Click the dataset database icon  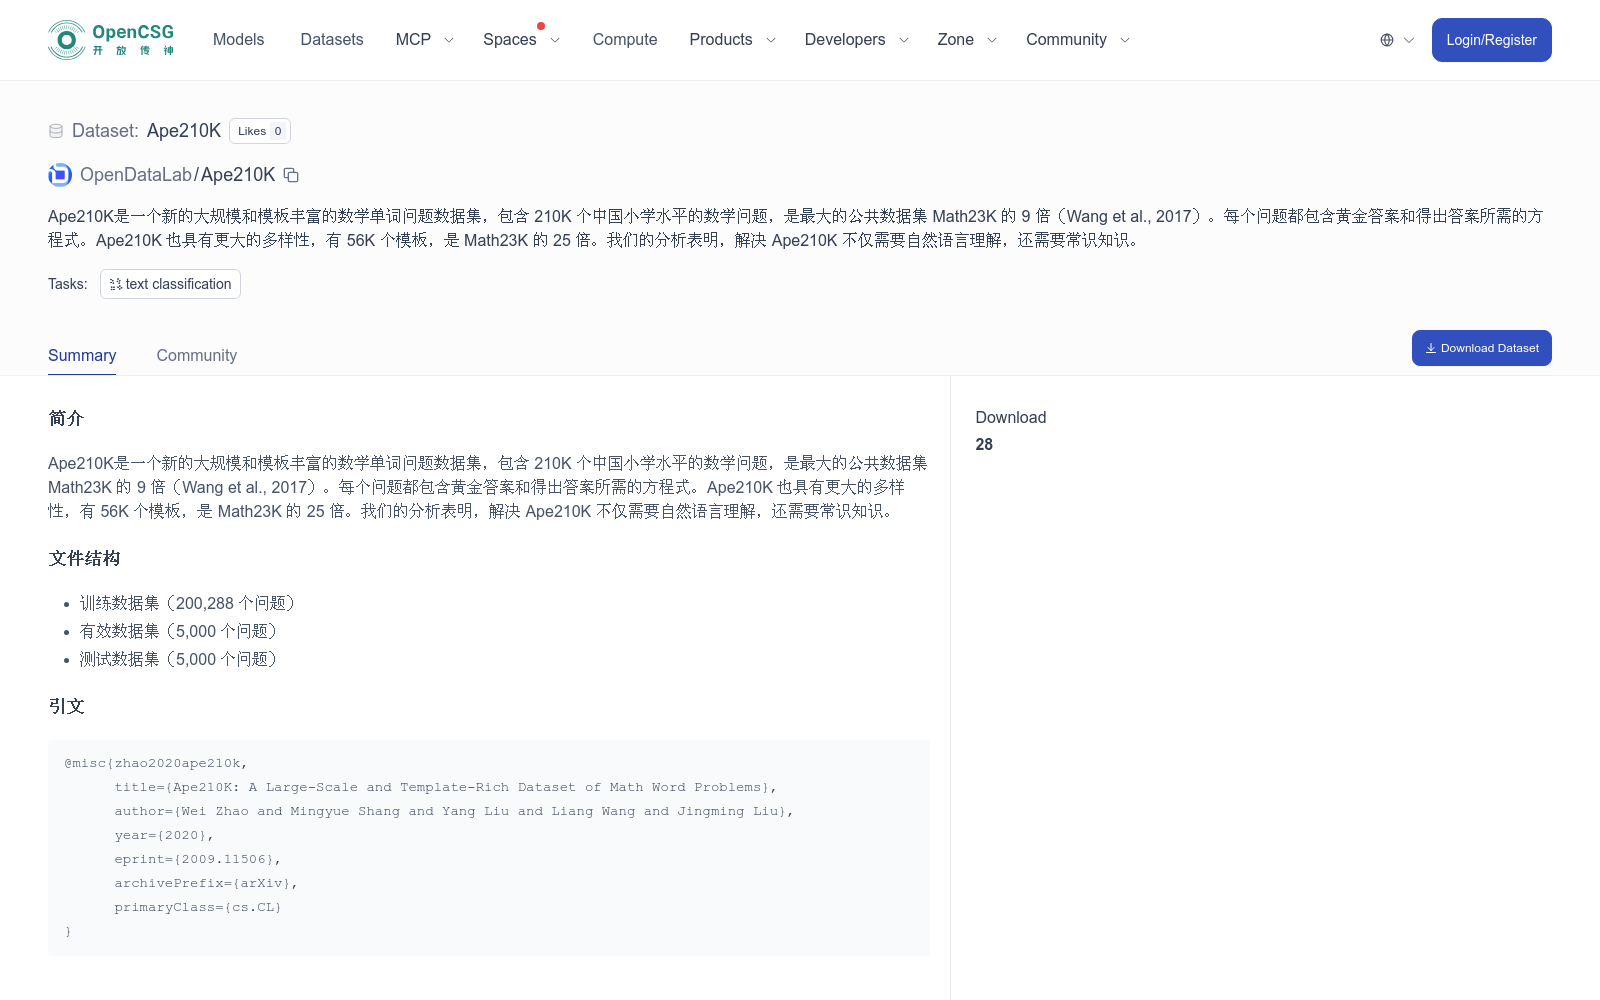(x=56, y=131)
